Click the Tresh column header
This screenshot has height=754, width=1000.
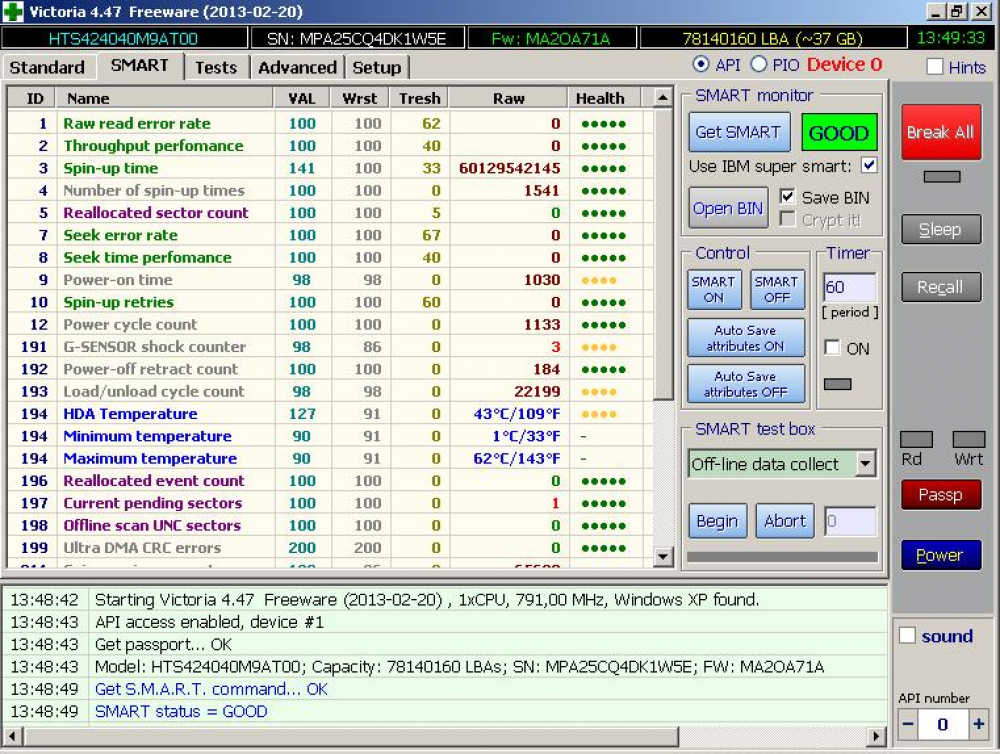tap(420, 98)
